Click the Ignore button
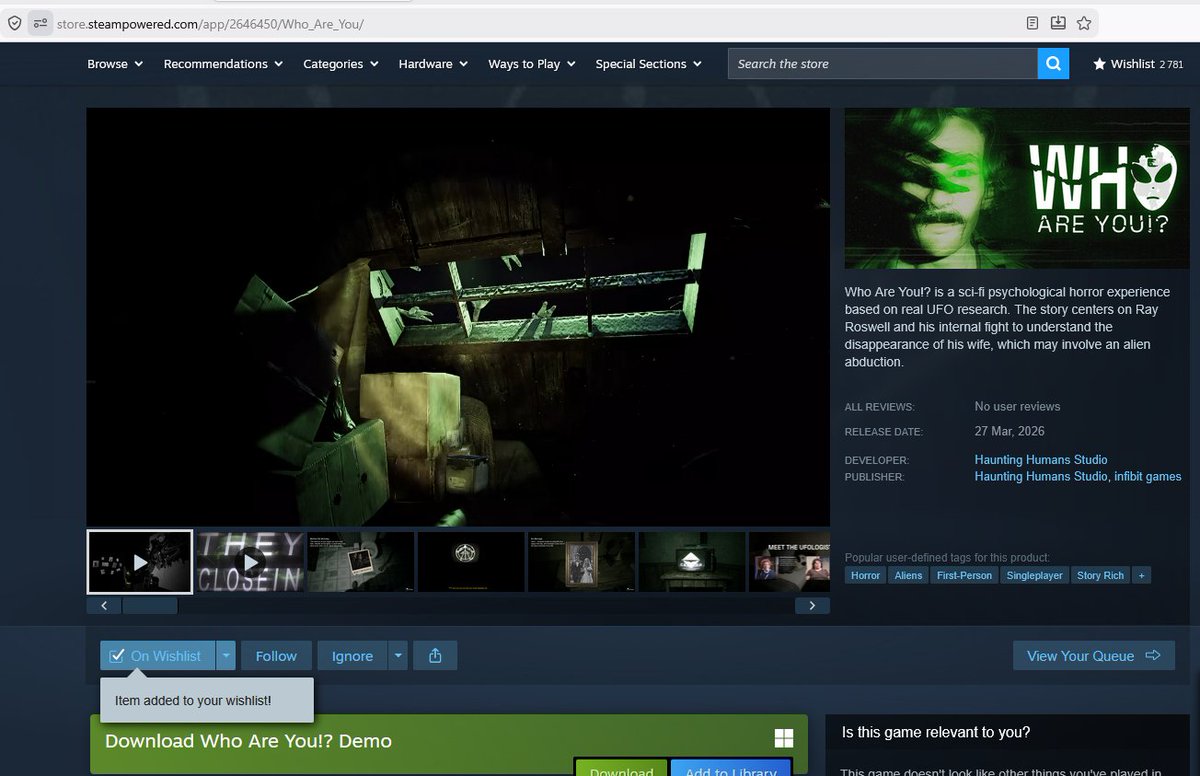Image resolution: width=1200 pixels, height=776 pixels. [x=352, y=656]
